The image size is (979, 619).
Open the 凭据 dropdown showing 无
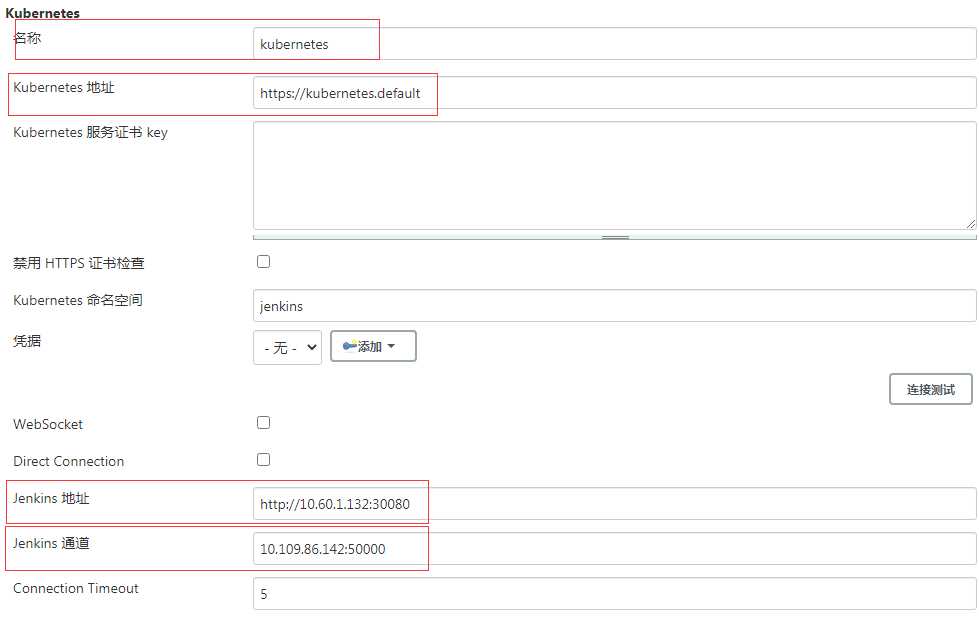coord(287,347)
